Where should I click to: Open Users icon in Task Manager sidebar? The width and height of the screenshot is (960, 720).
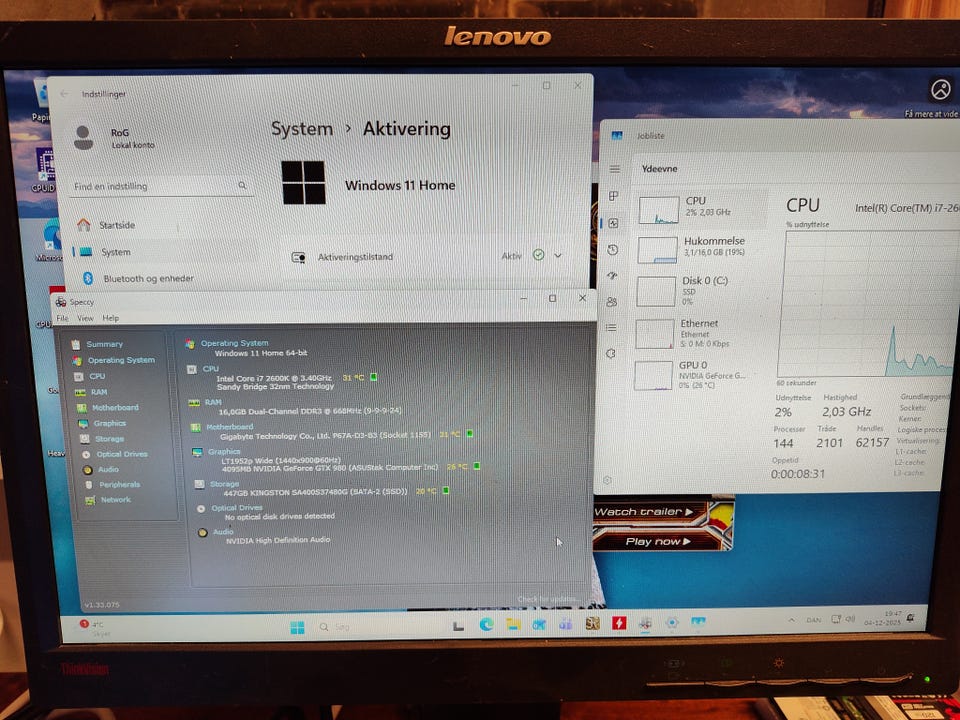(x=613, y=301)
